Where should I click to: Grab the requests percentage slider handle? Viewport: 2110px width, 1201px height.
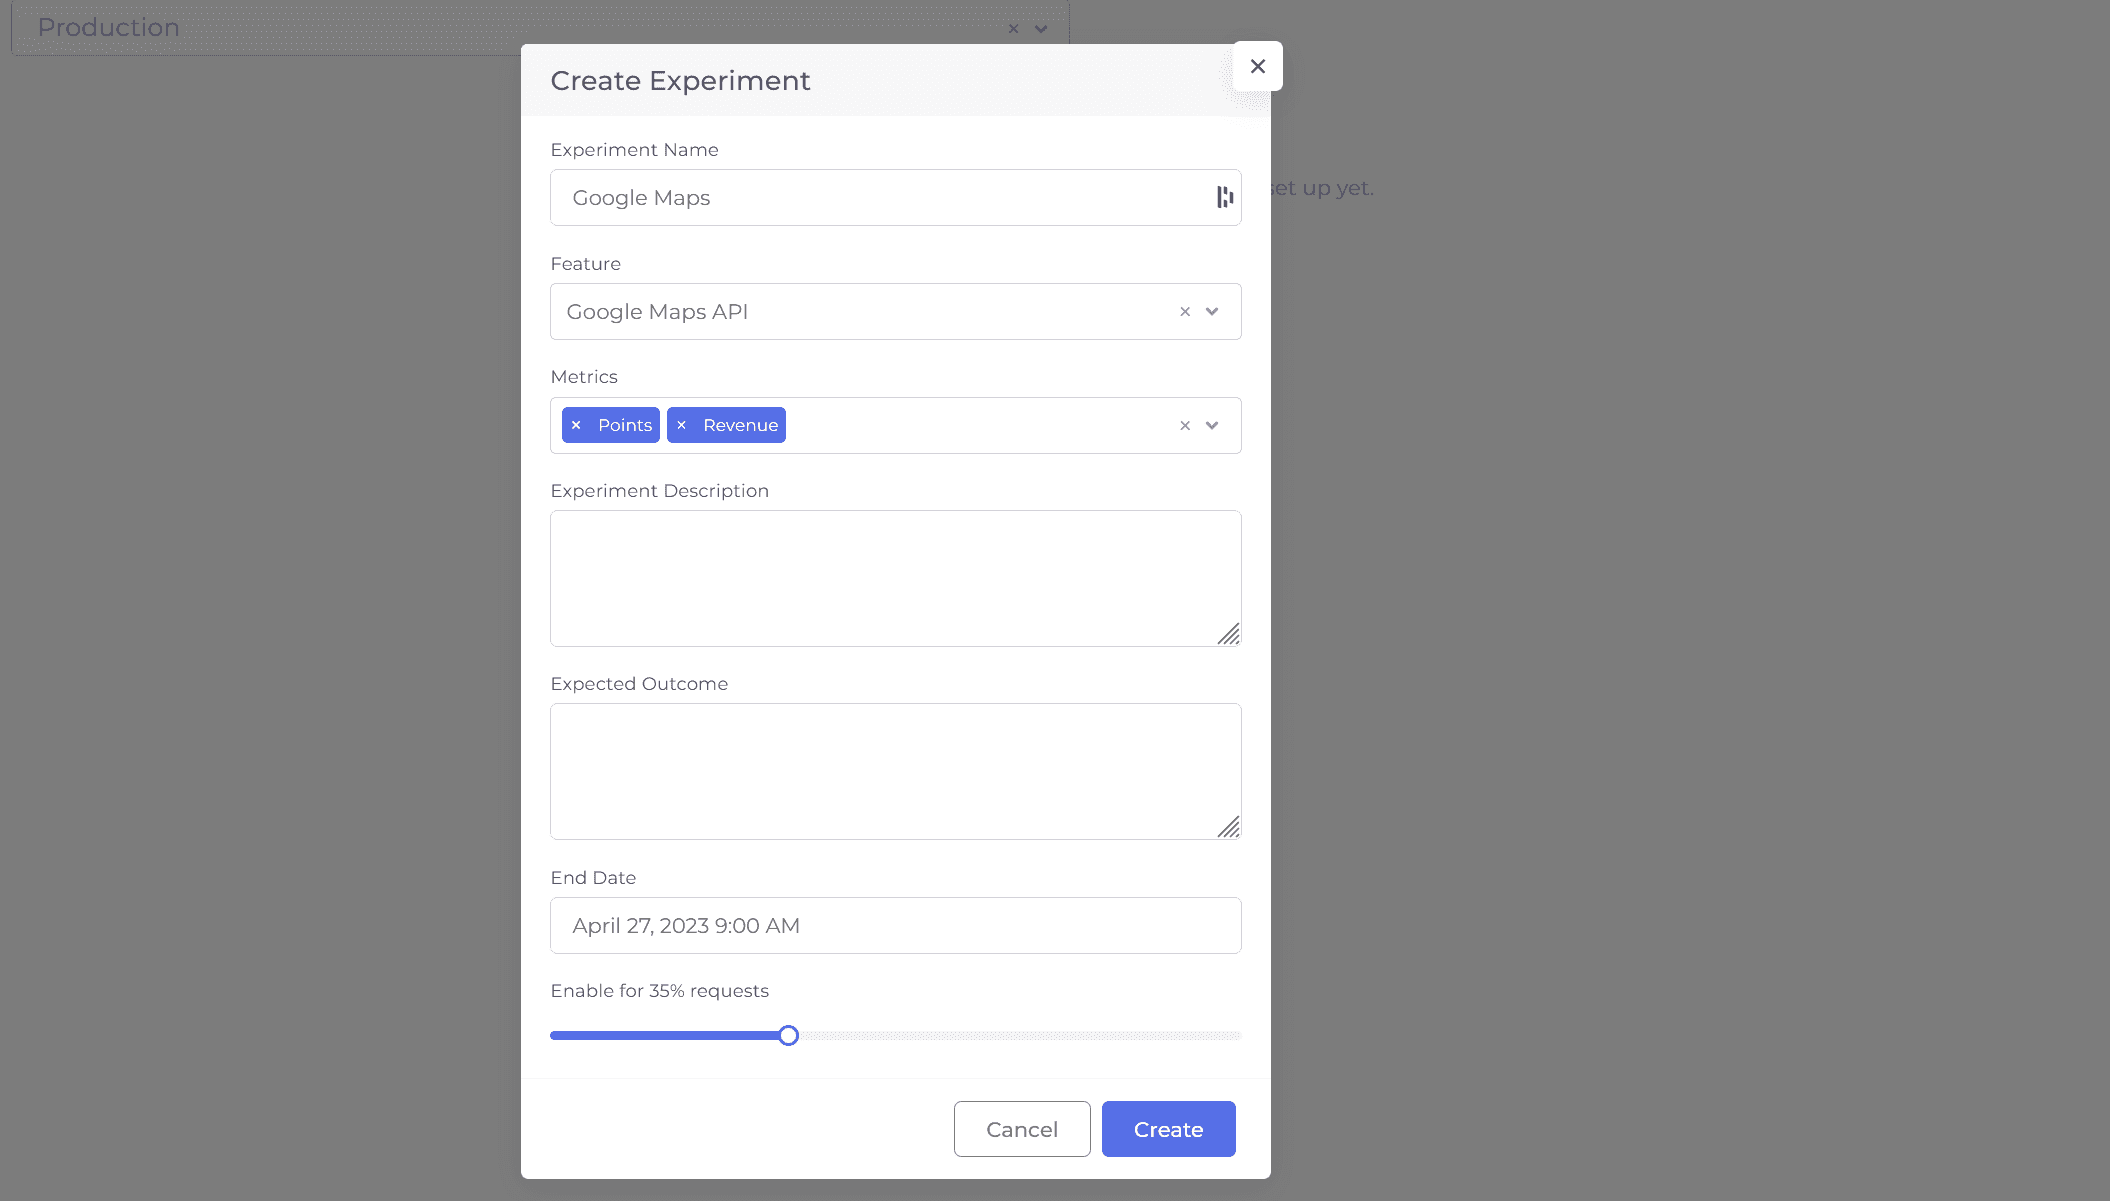(x=789, y=1035)
